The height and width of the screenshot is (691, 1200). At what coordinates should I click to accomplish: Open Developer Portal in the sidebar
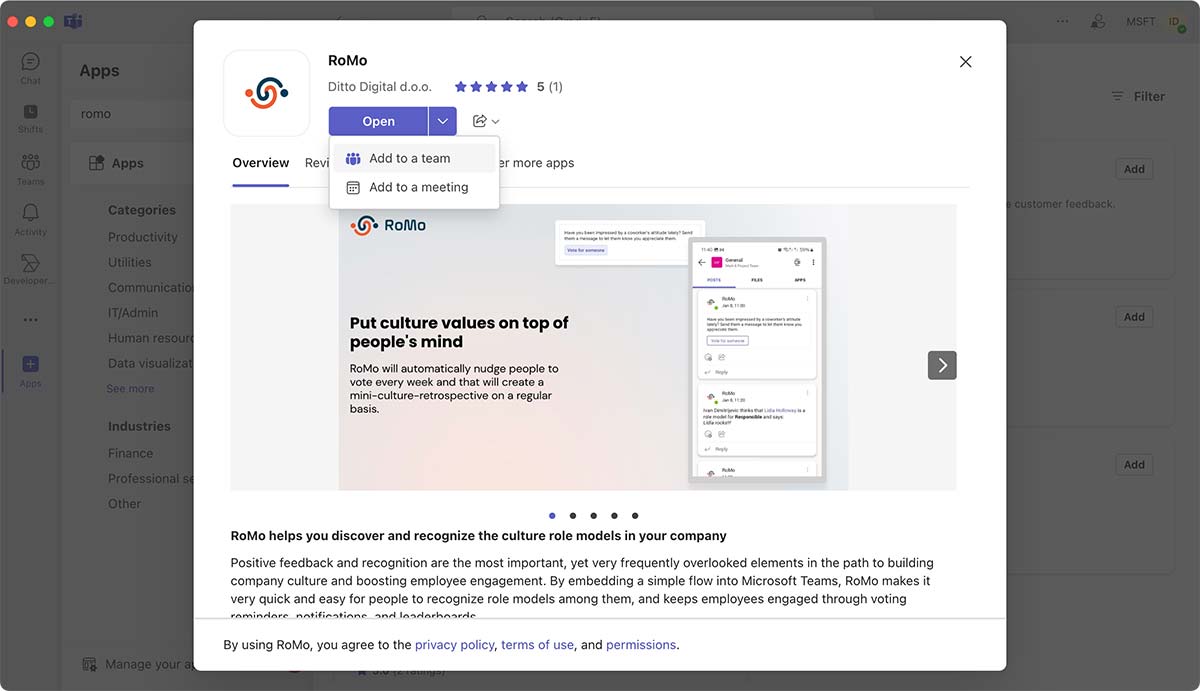click(x=30, y=269)
